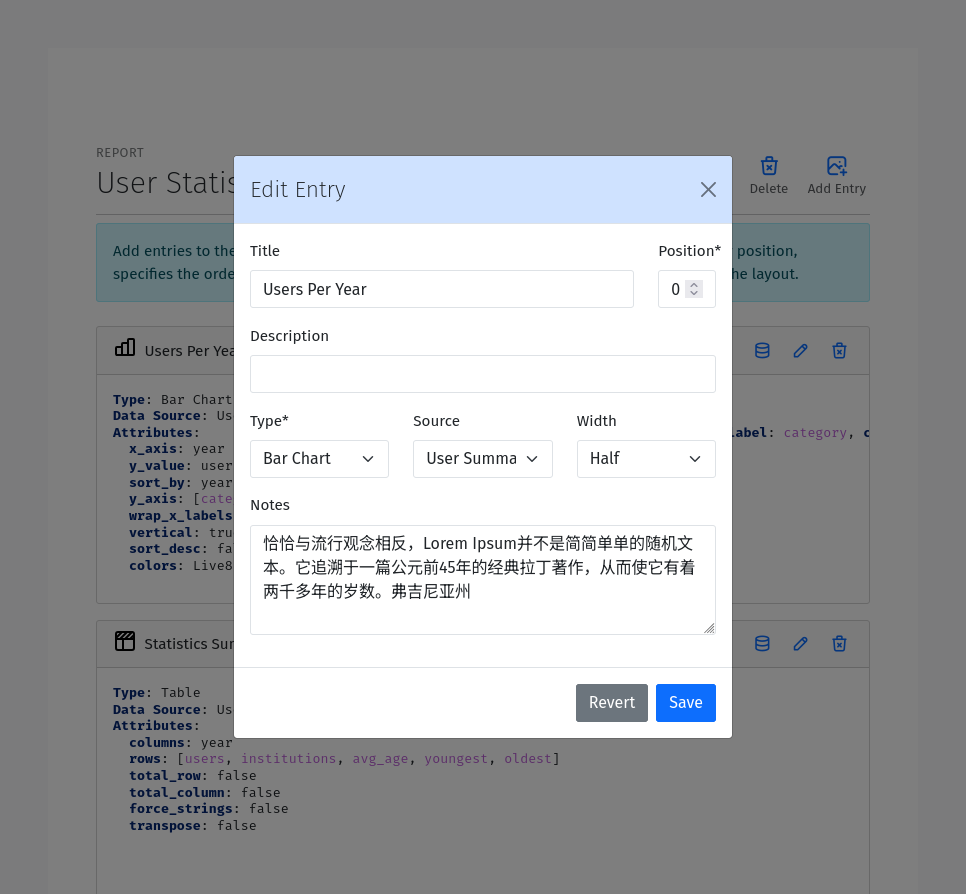
Task: Save the entry changes
Action: (686, 703)
